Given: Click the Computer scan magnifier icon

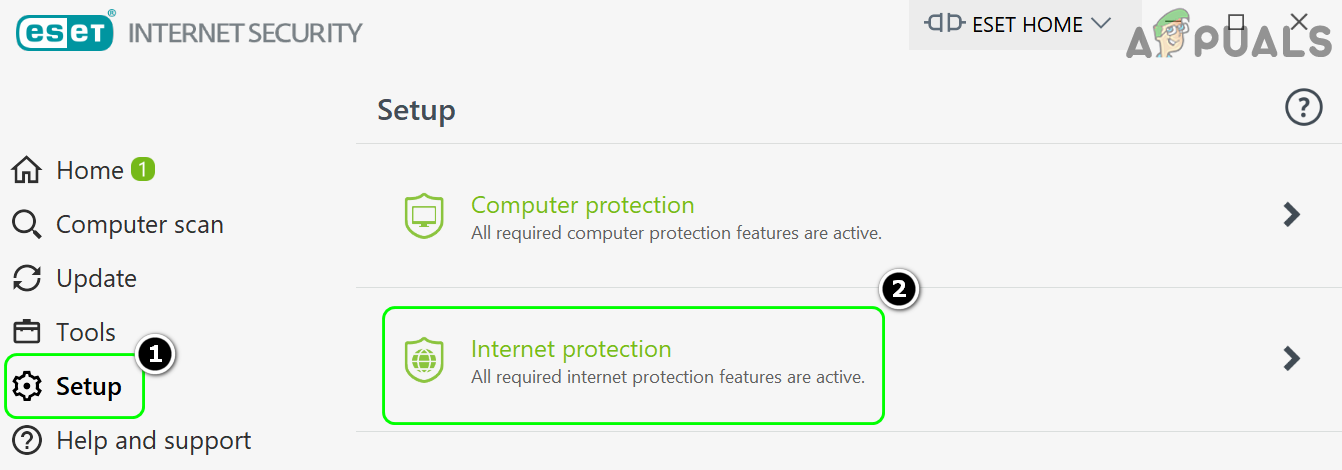Looking at the screenshot, I should pos(27,225).
